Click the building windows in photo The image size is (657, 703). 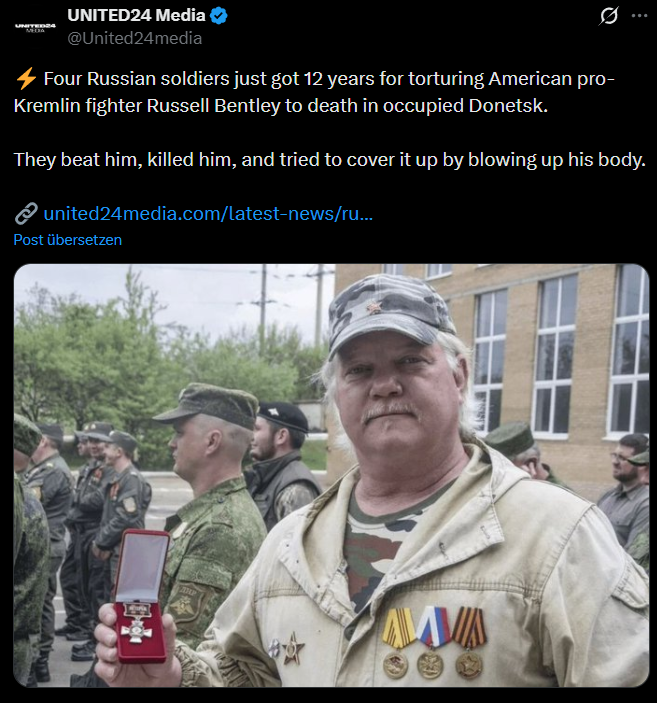pos(561,354)
